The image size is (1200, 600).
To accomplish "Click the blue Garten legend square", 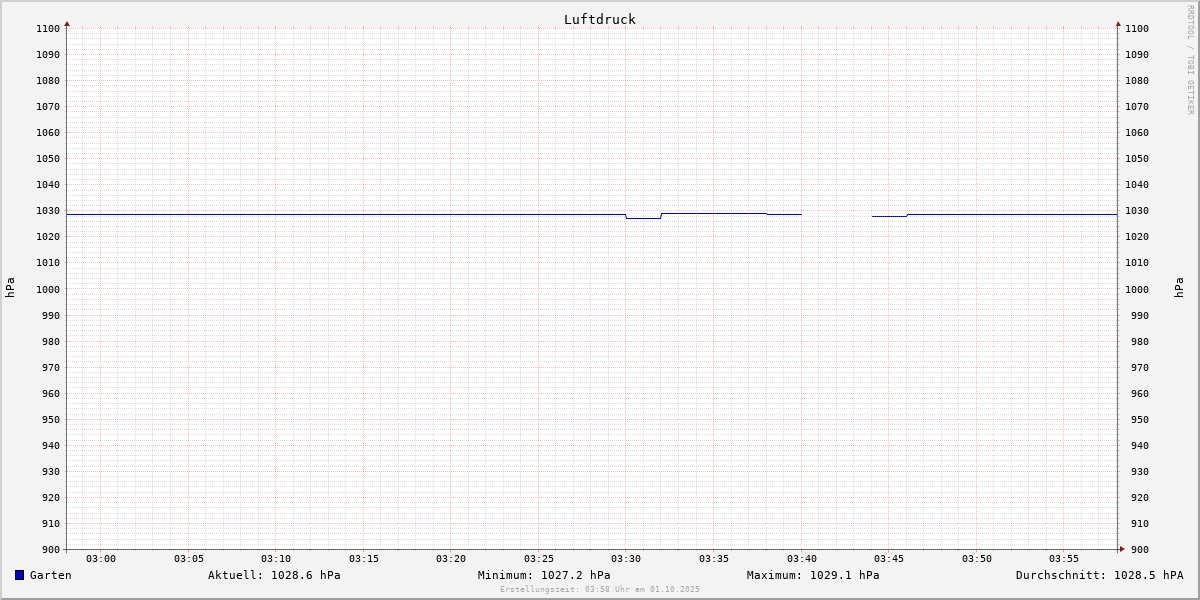I will click(x=19, y=575).
